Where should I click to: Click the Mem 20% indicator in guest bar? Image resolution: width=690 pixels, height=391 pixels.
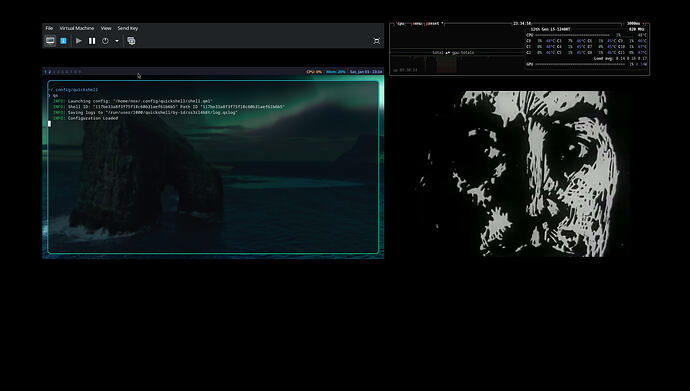pos(336,72)
